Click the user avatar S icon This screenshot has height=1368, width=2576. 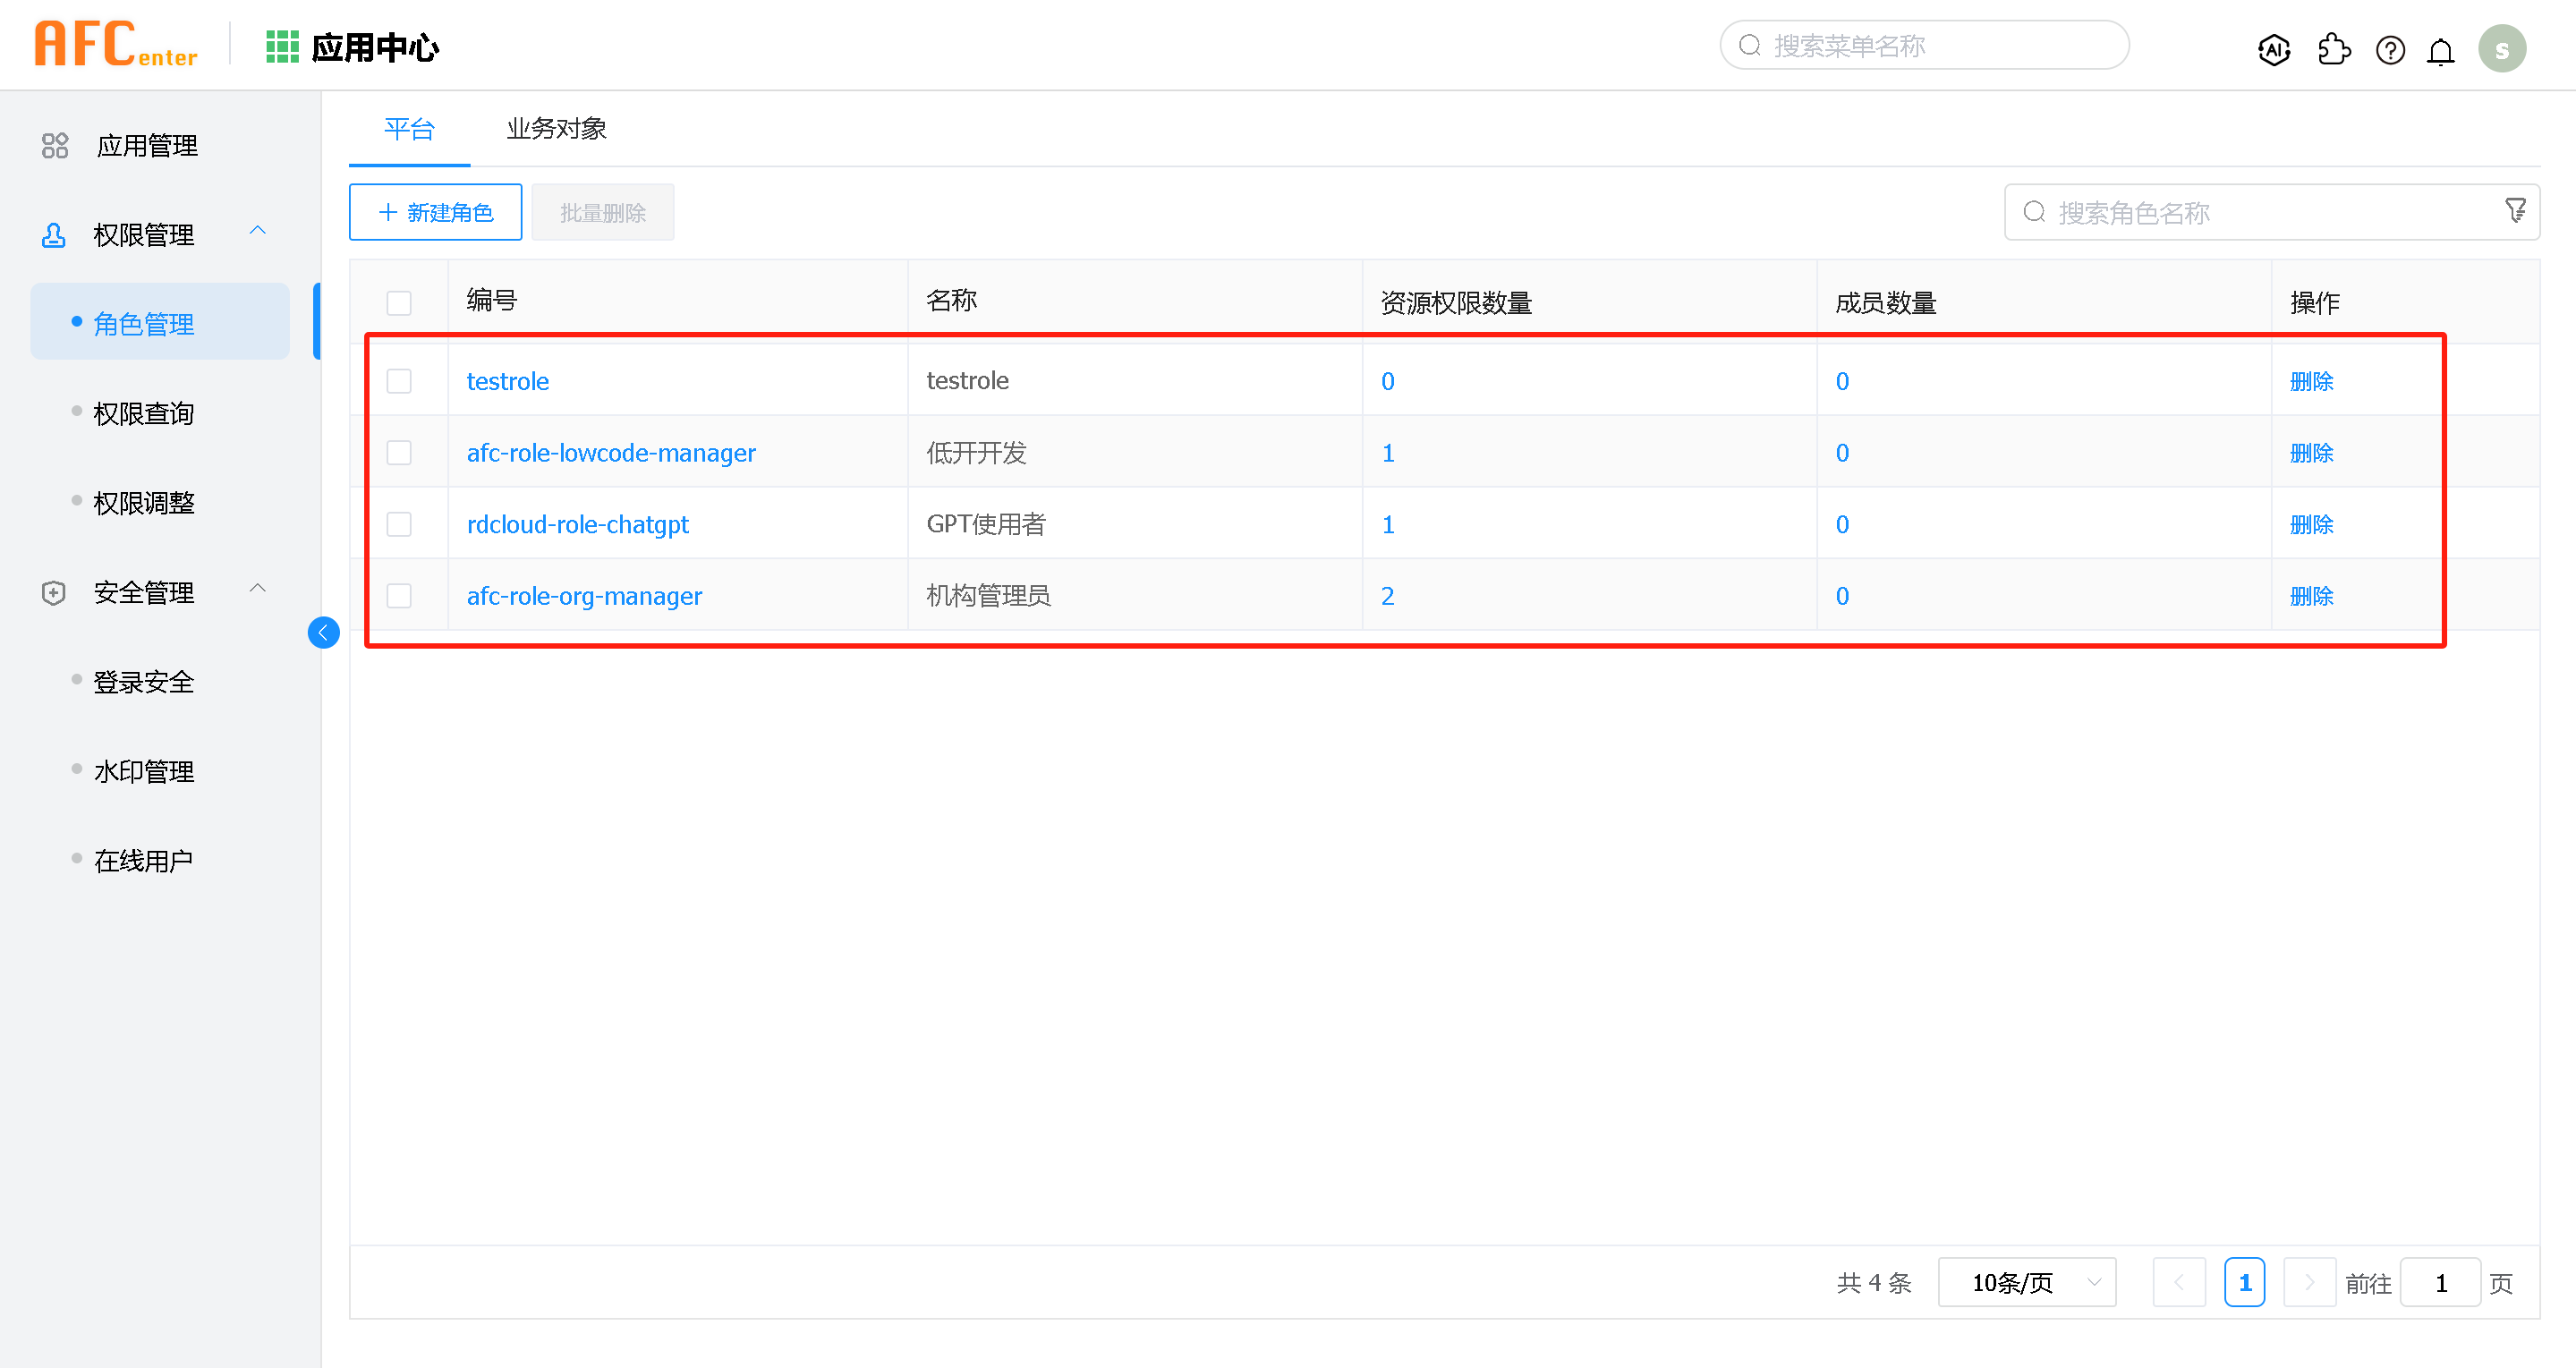pyautogui.click(x=2501, y=49)
